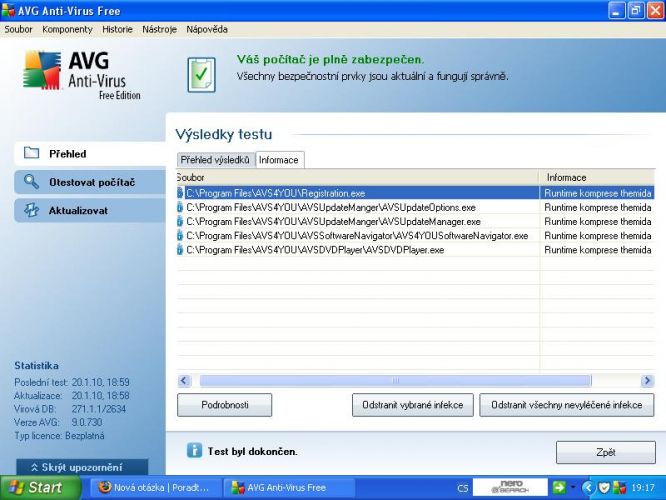Open the Nápověda menu

pyautogui.click(x=207, y=29)
